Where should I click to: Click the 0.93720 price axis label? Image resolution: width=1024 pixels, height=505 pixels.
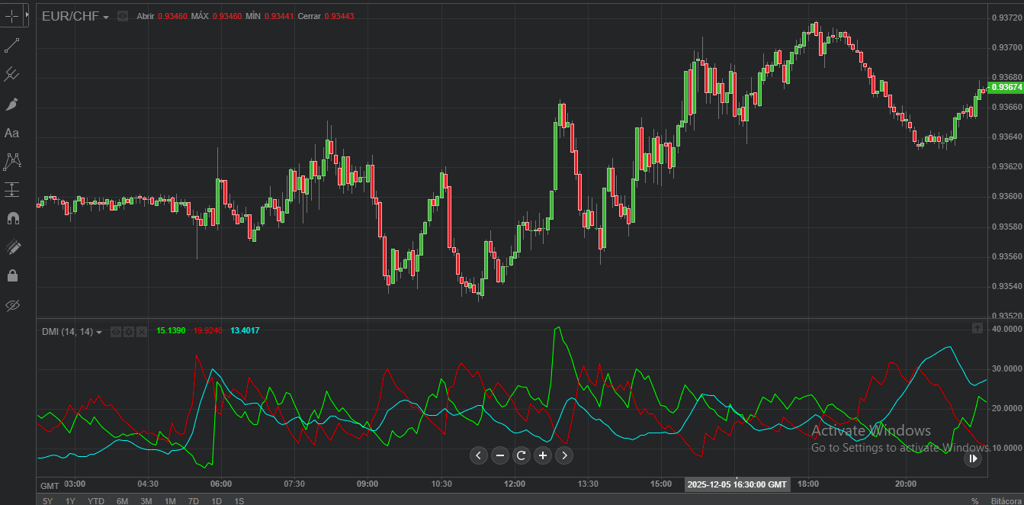[1006, 17]
